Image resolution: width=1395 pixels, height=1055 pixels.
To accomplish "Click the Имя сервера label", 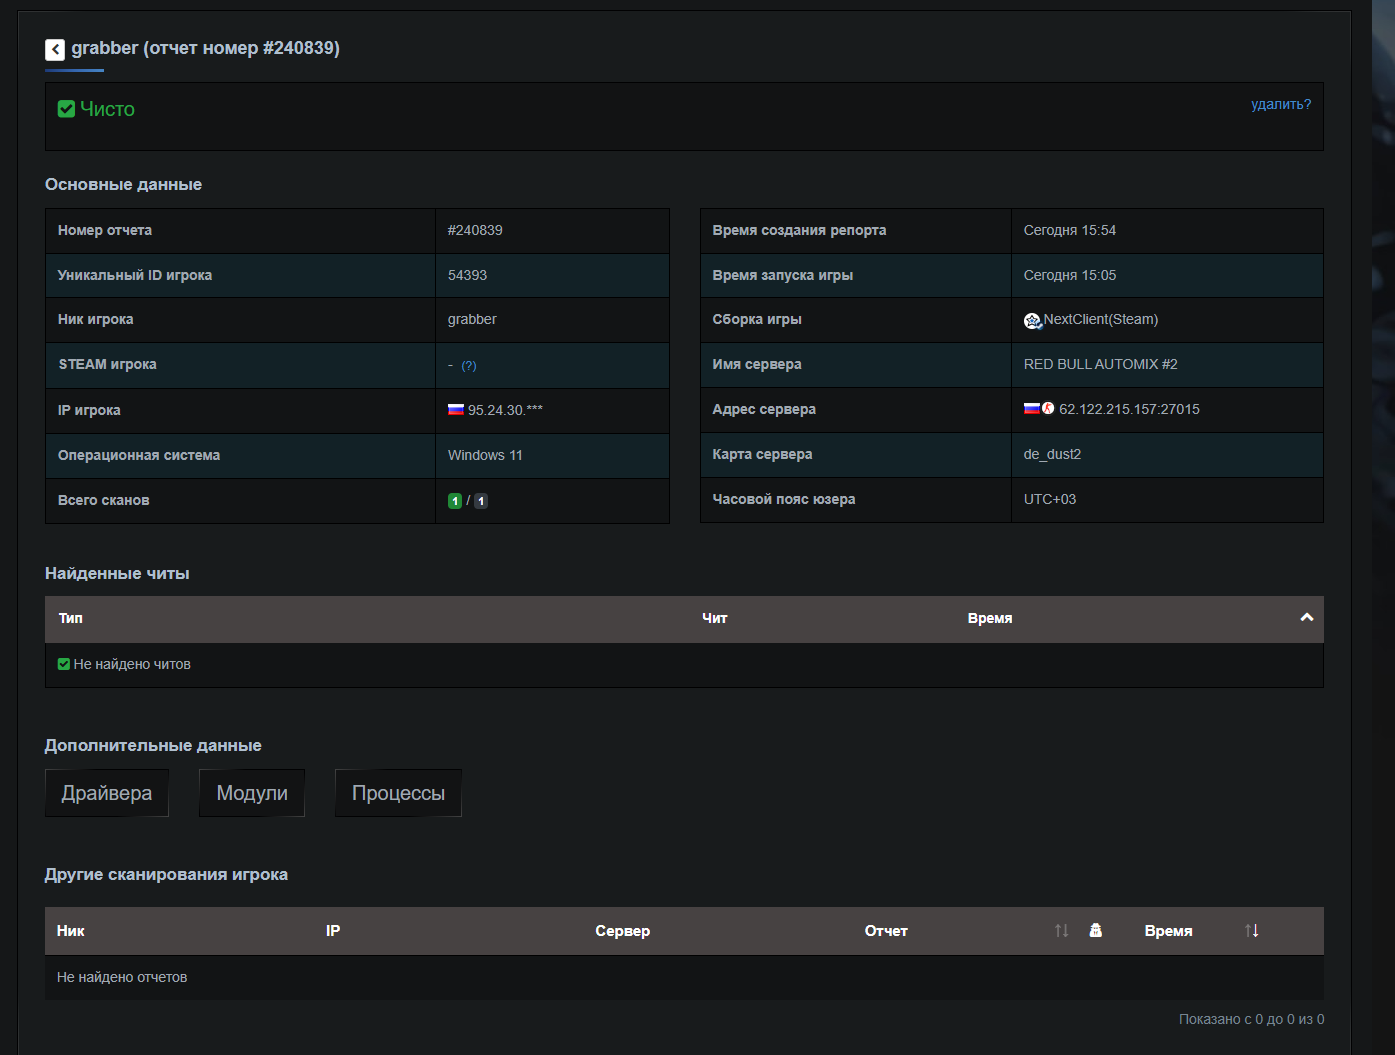I will (x=757, y=364).
